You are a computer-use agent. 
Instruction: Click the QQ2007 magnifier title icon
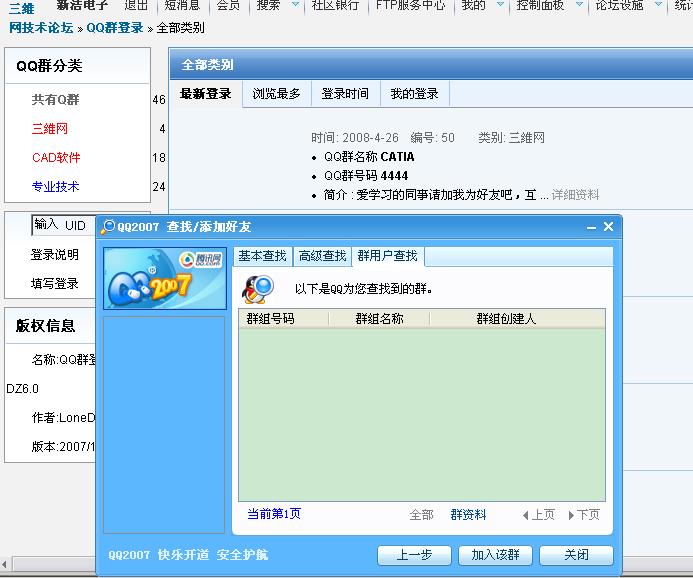click(x=107, y=227)
